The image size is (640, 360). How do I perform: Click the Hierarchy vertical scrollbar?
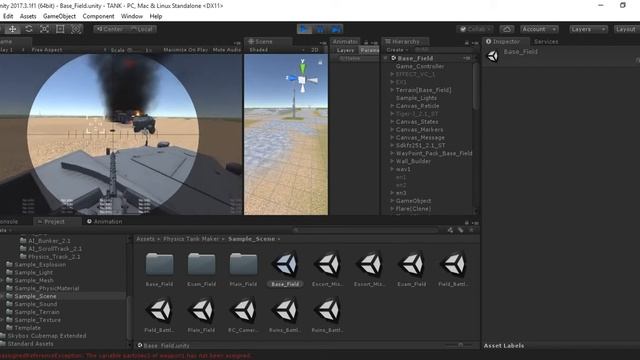coord(475,86)
